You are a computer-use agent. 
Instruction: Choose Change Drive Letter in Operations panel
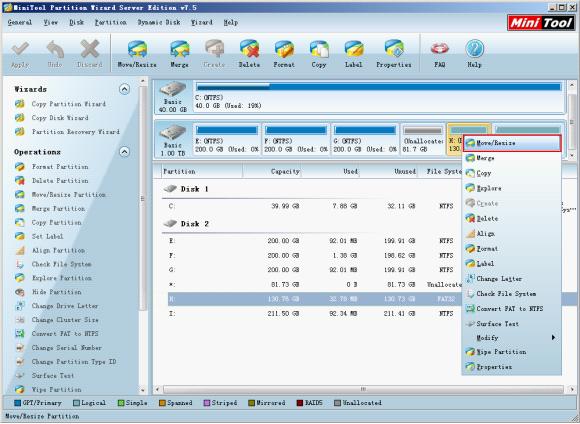click(57, 306)
